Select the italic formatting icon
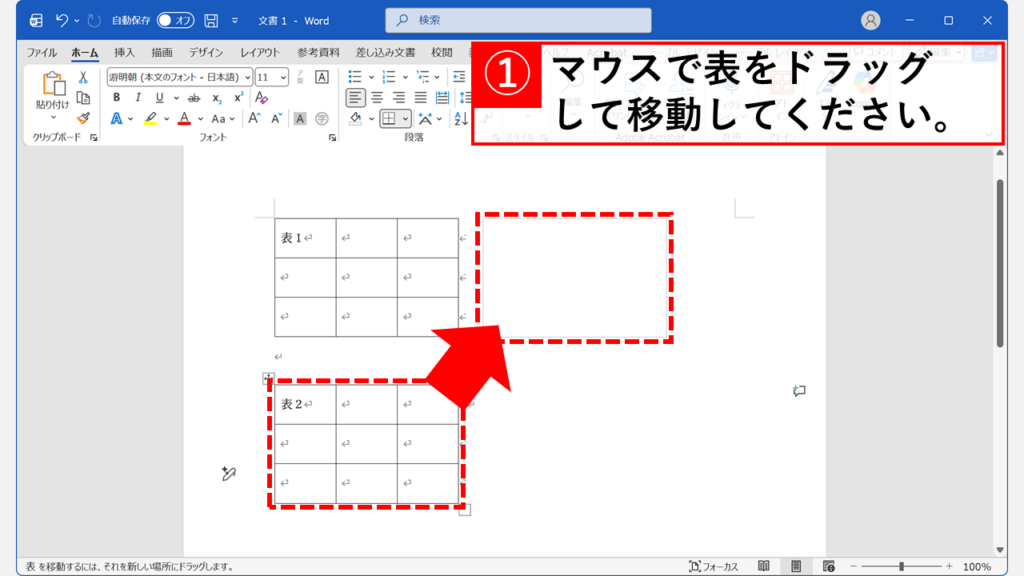 click(139, 96)
